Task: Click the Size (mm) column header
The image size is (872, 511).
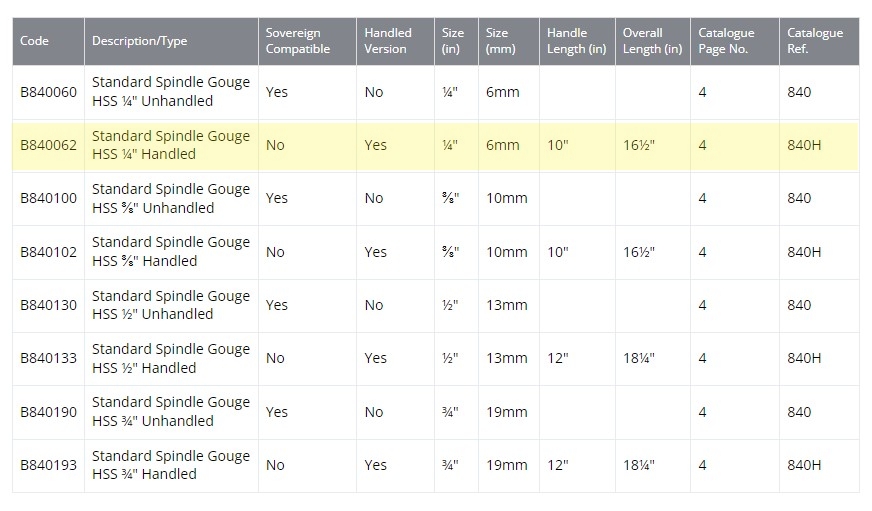Action: (501, 41)
